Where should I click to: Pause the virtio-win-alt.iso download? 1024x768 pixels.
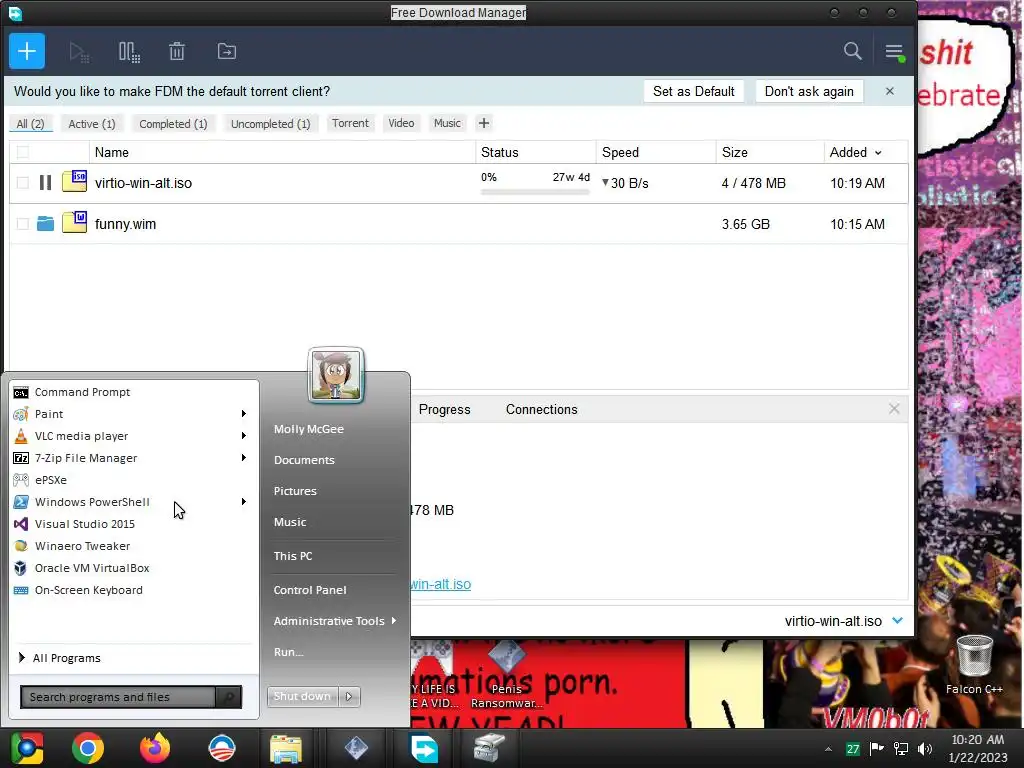[45, 183]
